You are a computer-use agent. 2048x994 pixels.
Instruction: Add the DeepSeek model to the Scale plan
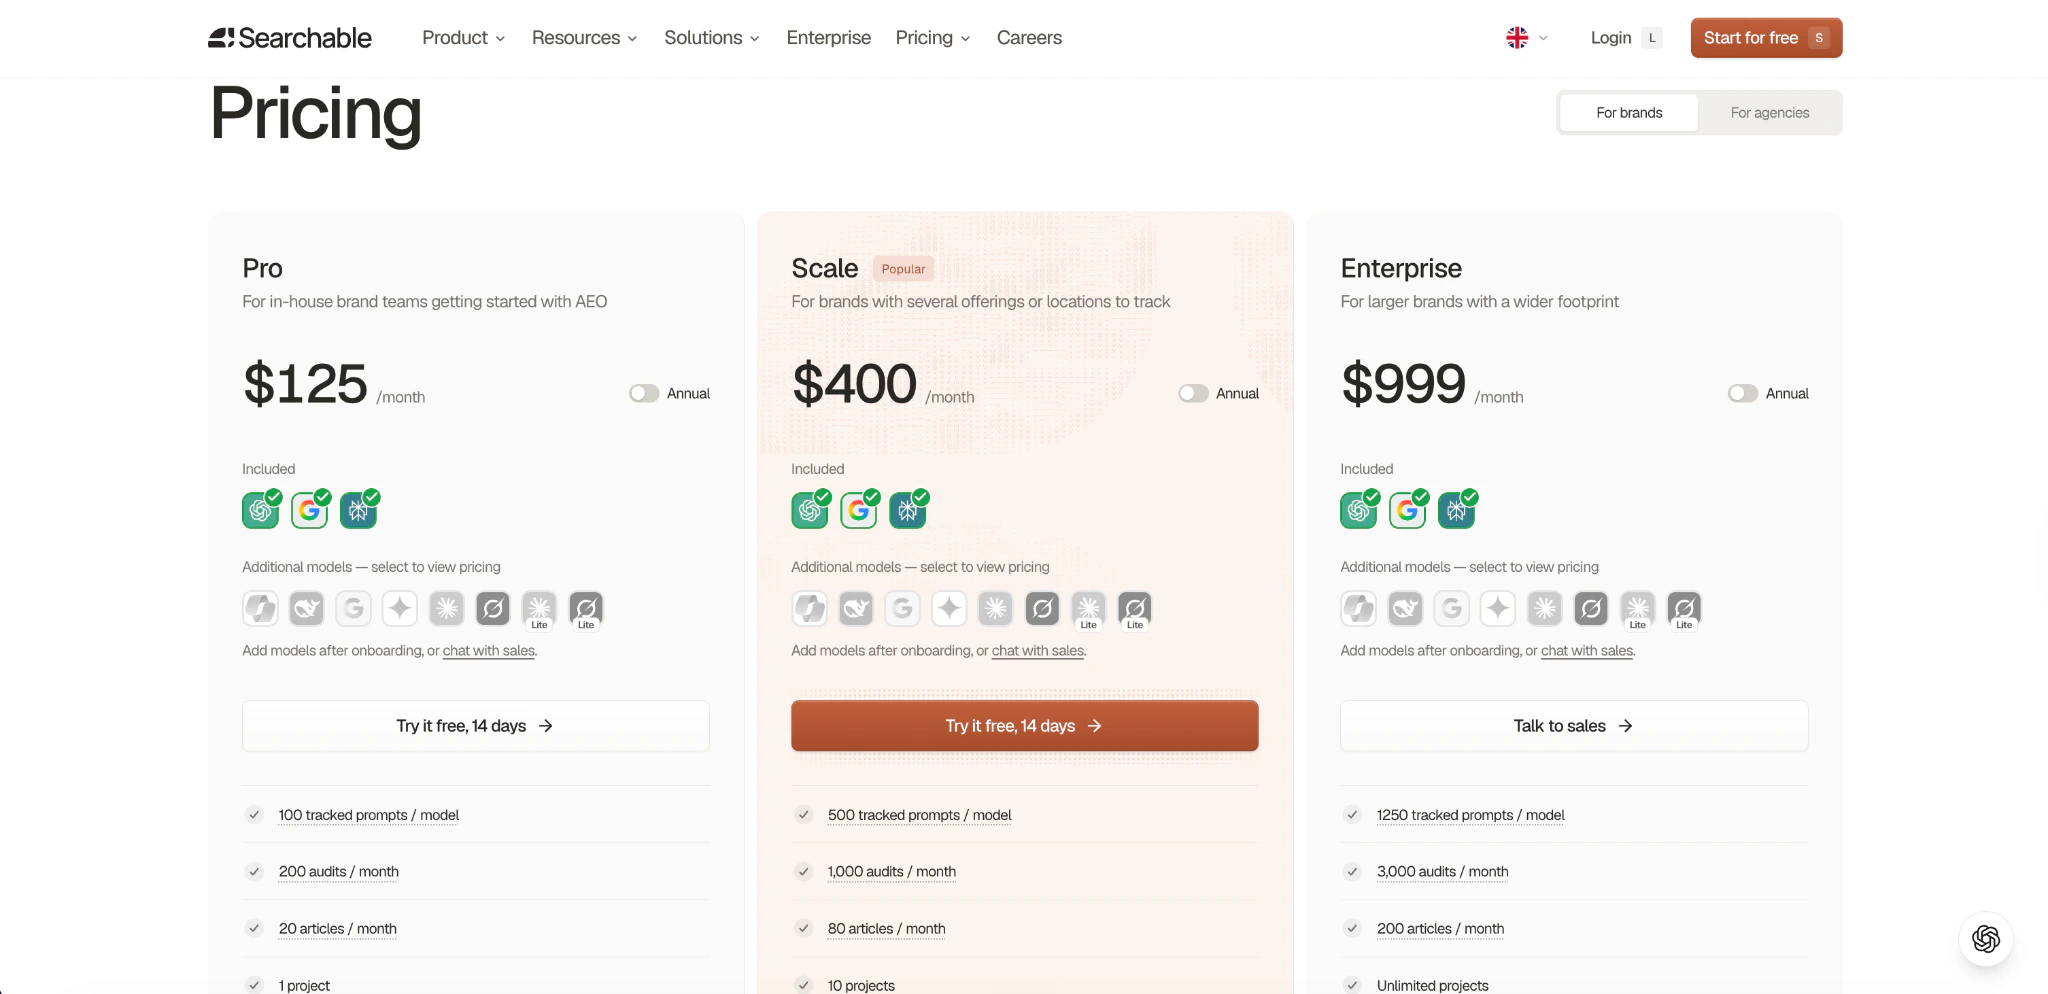(856, 608)
